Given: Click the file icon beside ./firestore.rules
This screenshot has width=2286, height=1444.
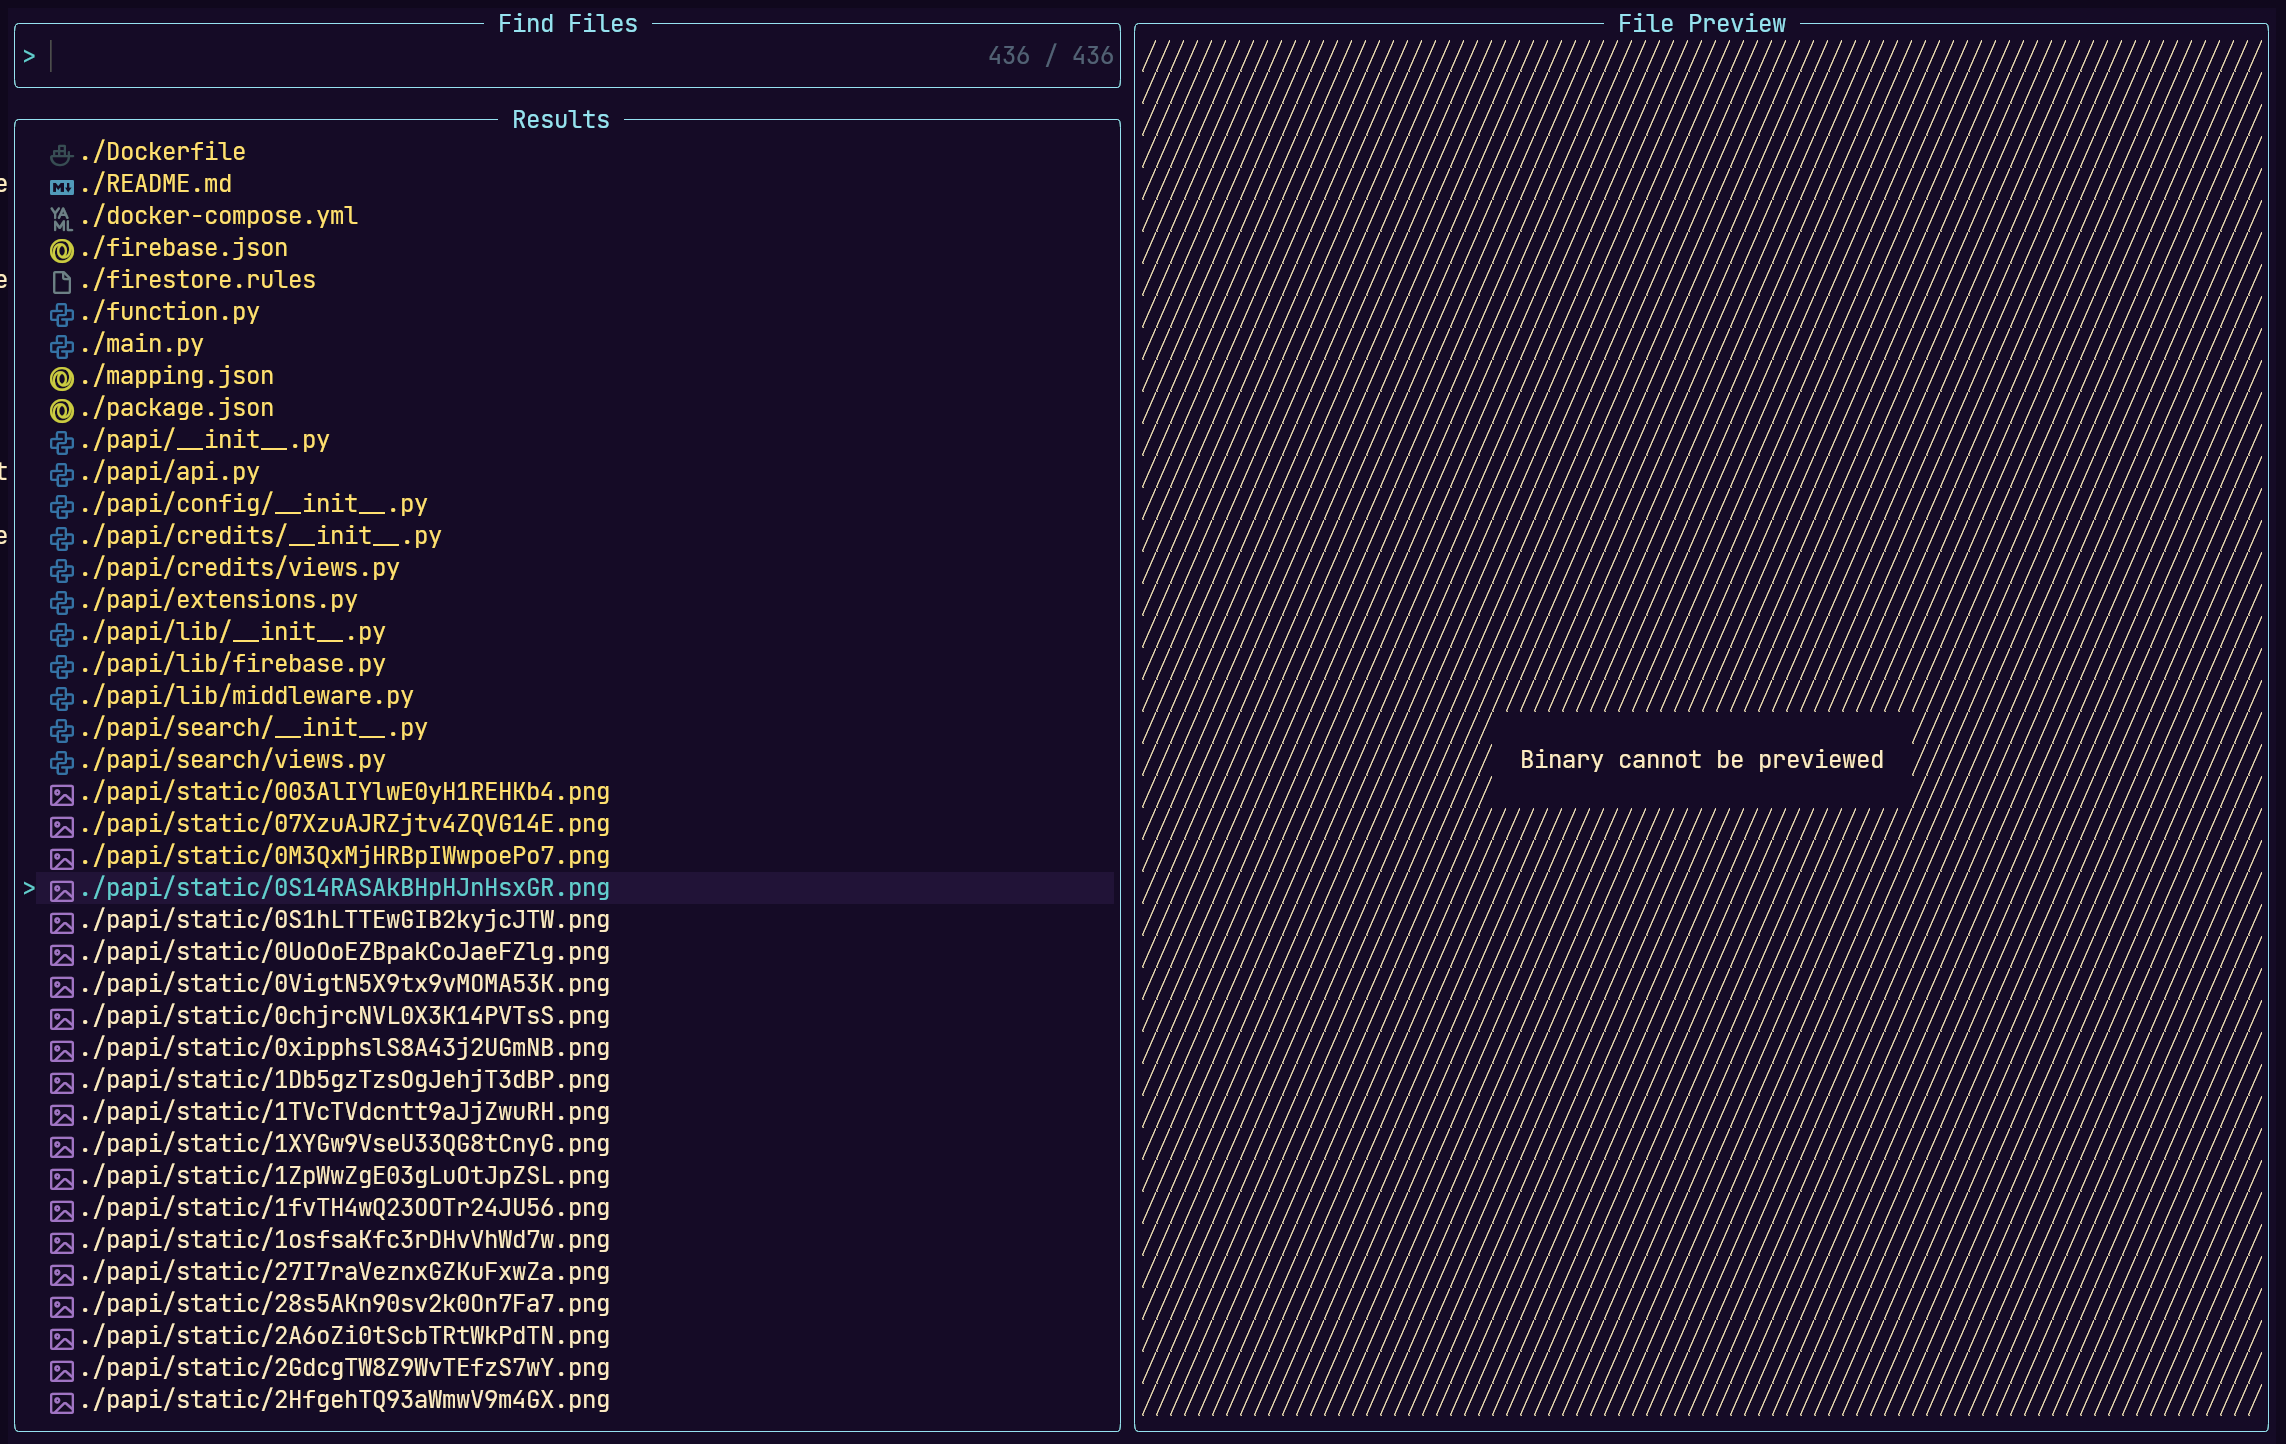Looking at the screenshot, I should [x=61, y=282].
